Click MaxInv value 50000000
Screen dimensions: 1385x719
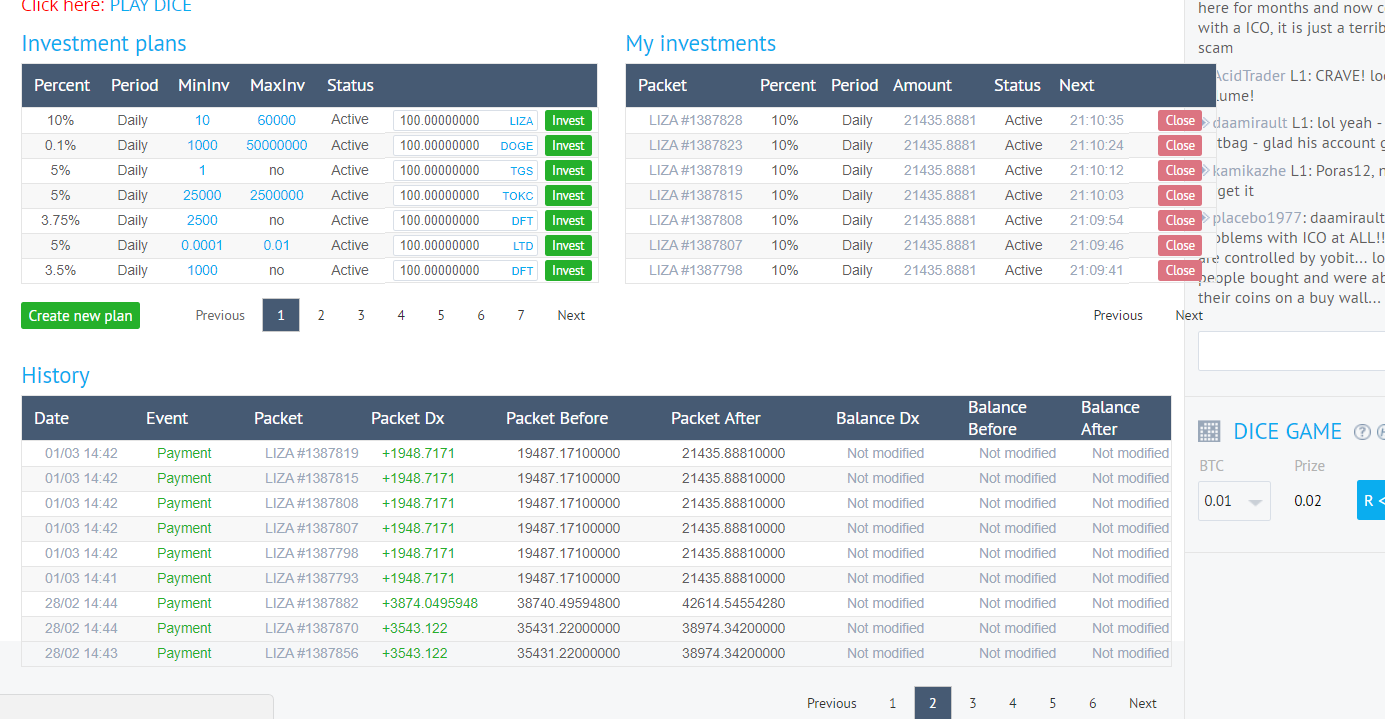277,145
